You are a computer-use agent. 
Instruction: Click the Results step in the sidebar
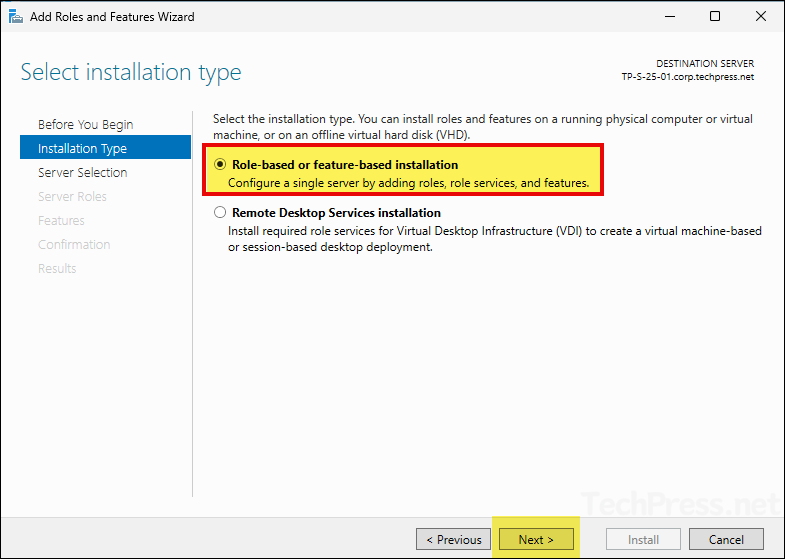[x=57, y=268]
